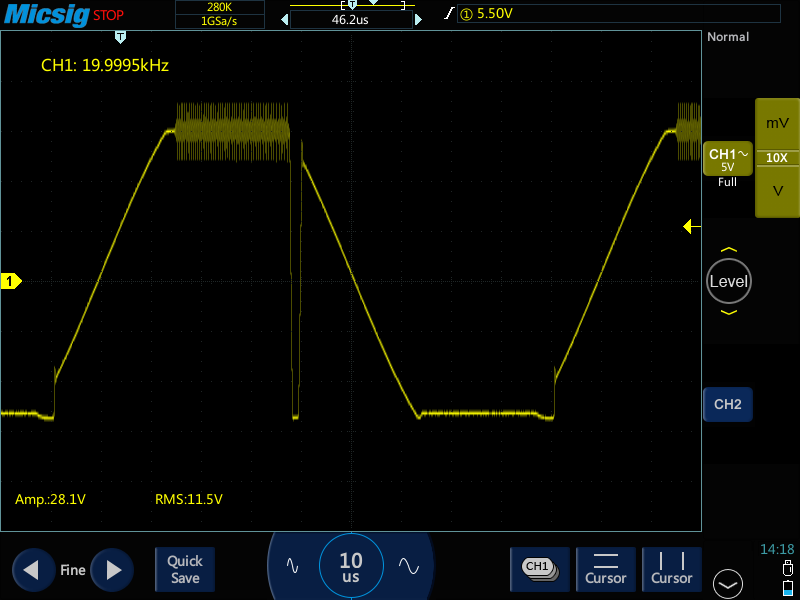
Task: Tap the 14:18 clock display
Action: (x=777, y=549)
